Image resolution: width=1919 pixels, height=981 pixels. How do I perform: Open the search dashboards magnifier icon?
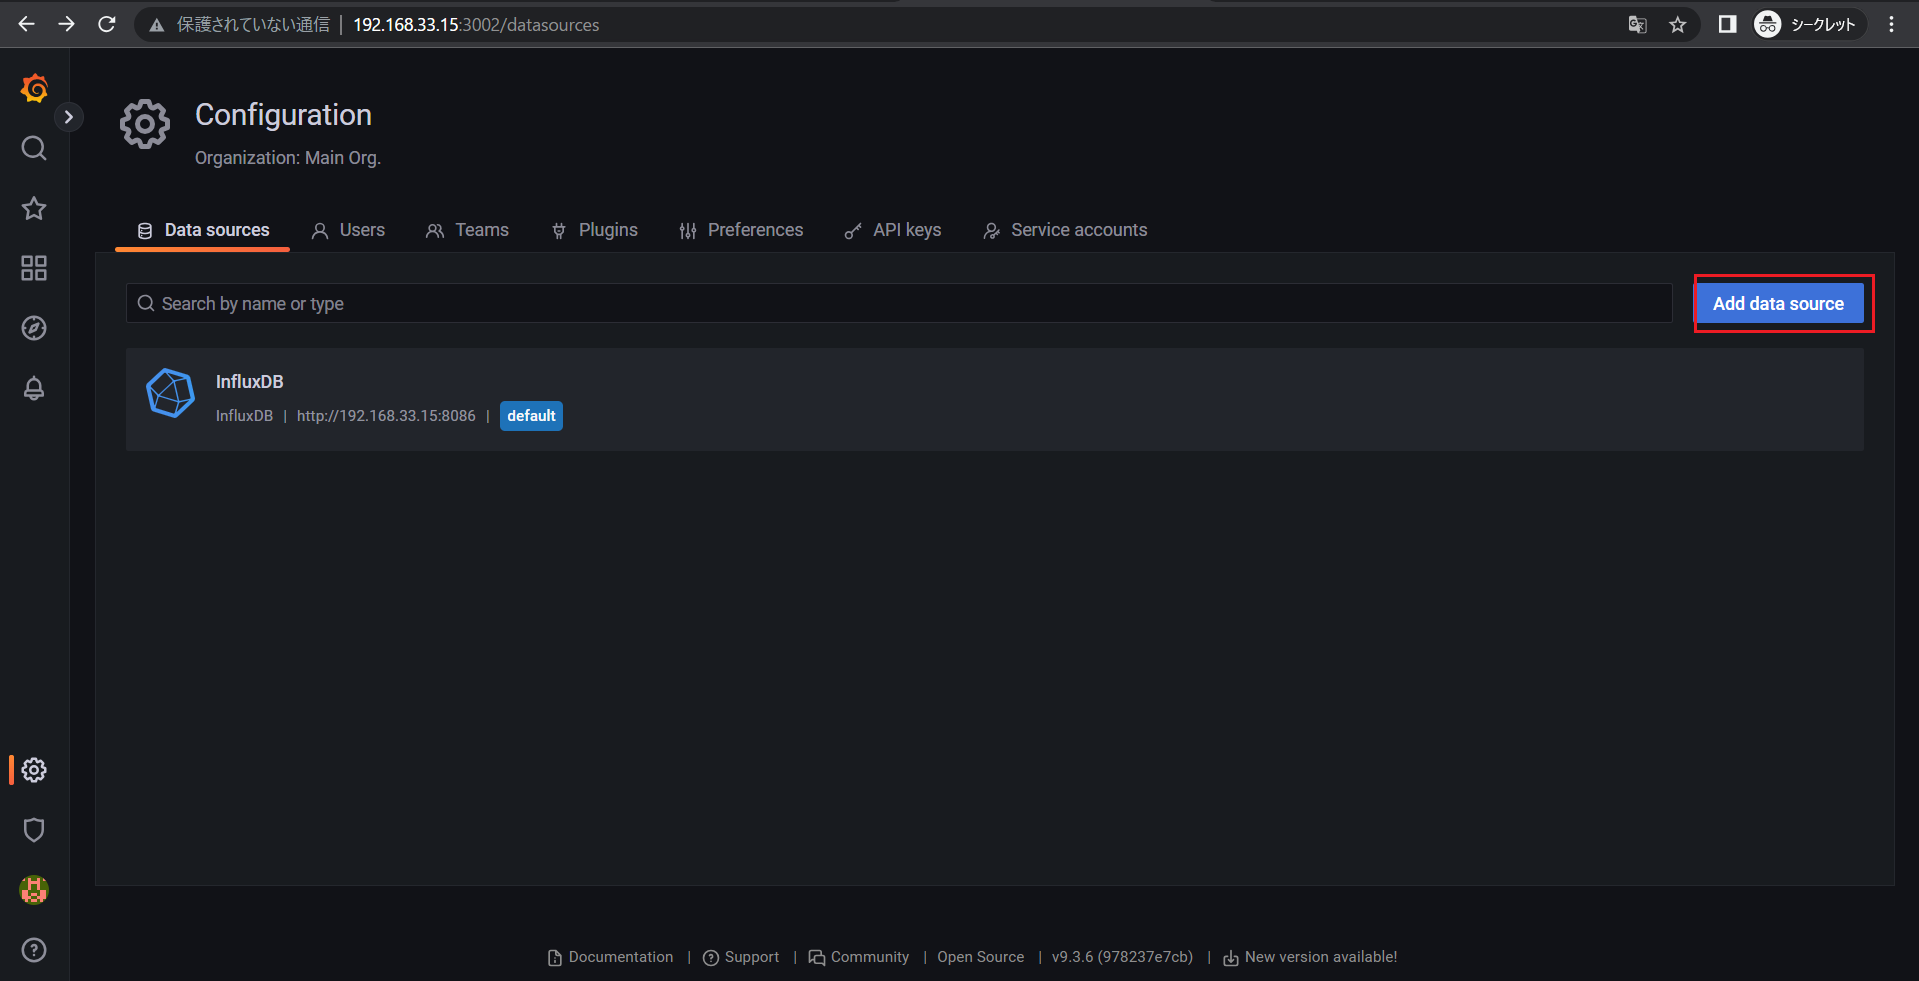tap(34, 148)
